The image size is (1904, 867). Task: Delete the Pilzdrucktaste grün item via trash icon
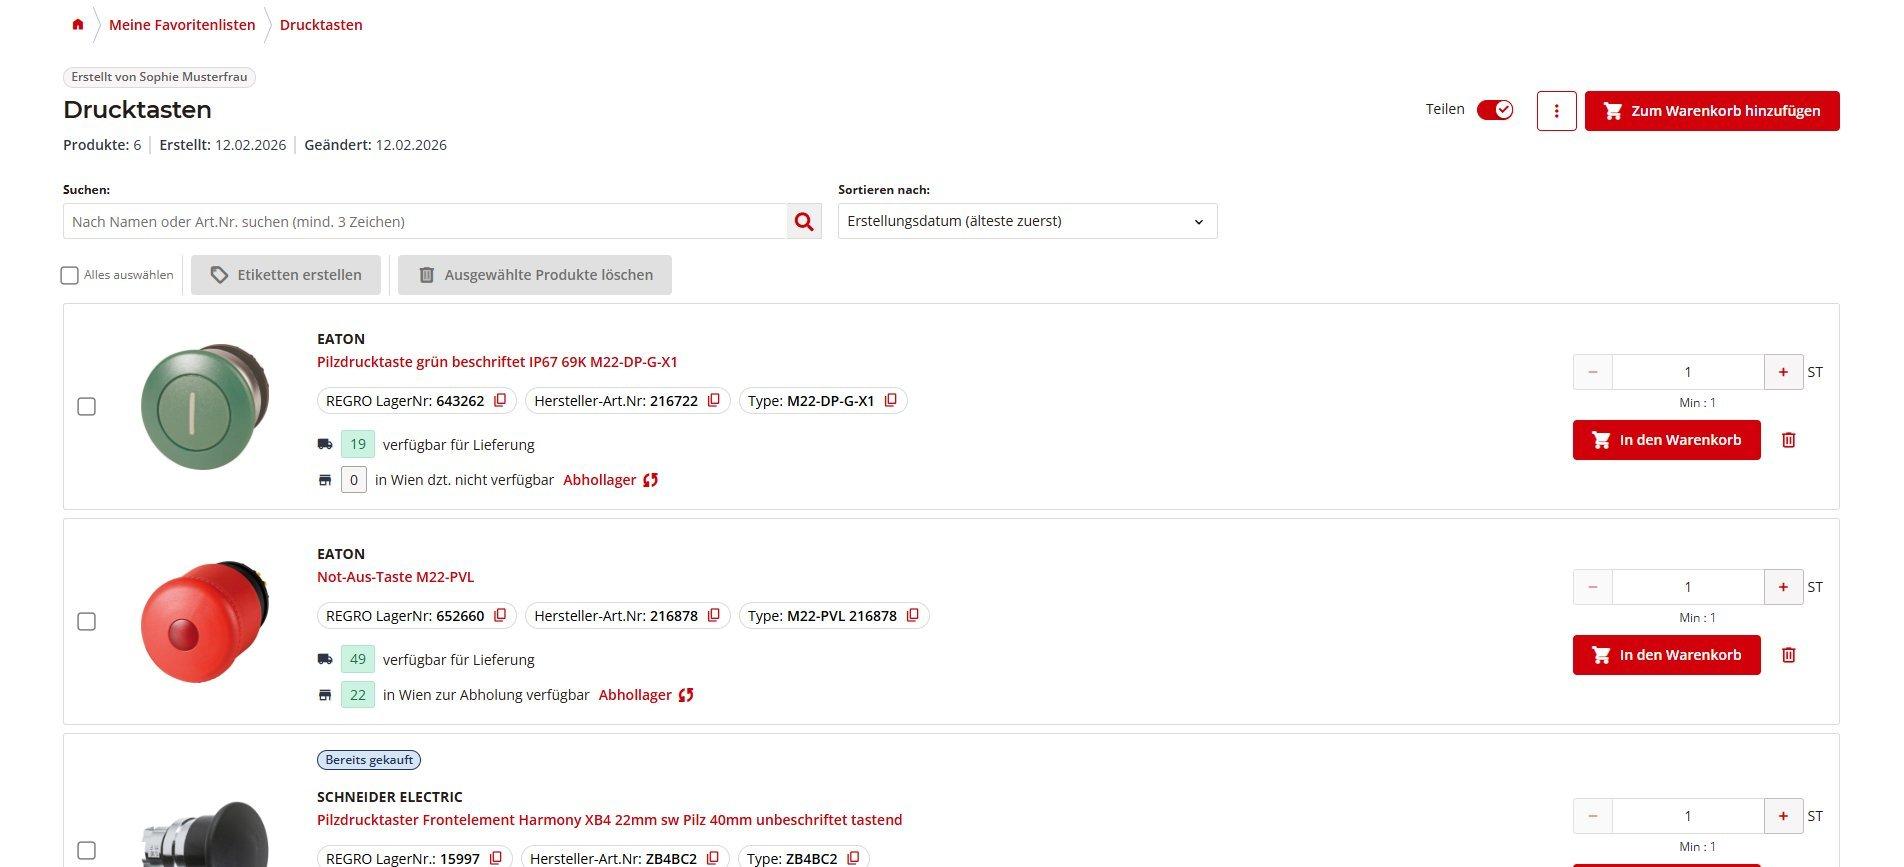pos(1789,440)
